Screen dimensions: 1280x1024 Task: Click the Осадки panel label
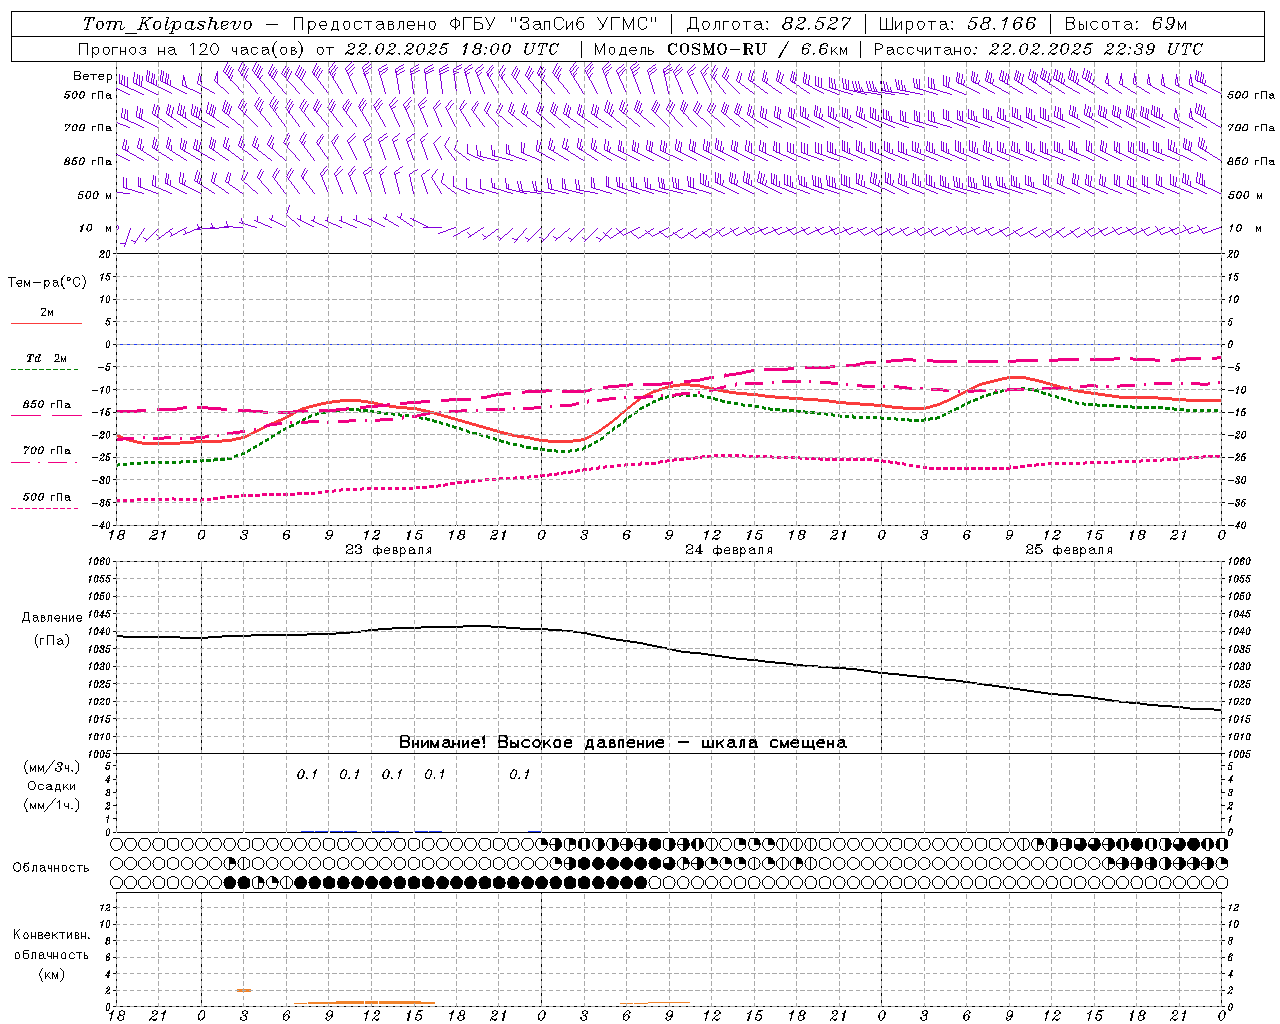pos(51,786)
